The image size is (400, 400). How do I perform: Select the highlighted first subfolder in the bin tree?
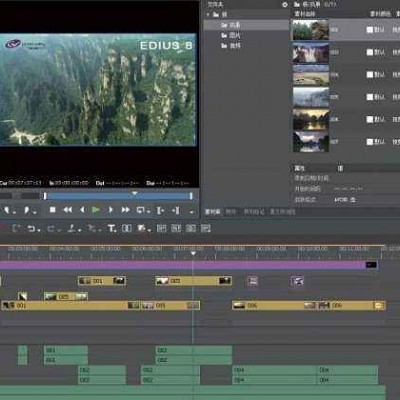246,25
